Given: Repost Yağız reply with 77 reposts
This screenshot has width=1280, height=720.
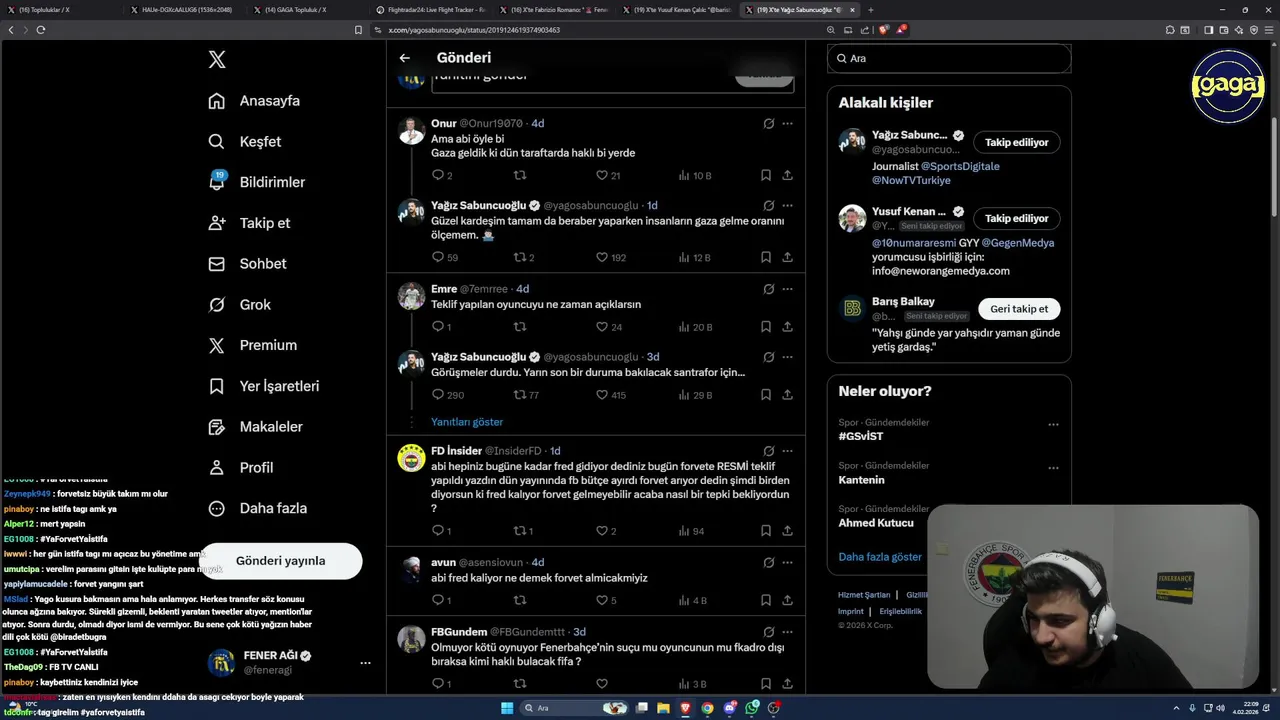Looking at the screenshot, I should point(526,395).
